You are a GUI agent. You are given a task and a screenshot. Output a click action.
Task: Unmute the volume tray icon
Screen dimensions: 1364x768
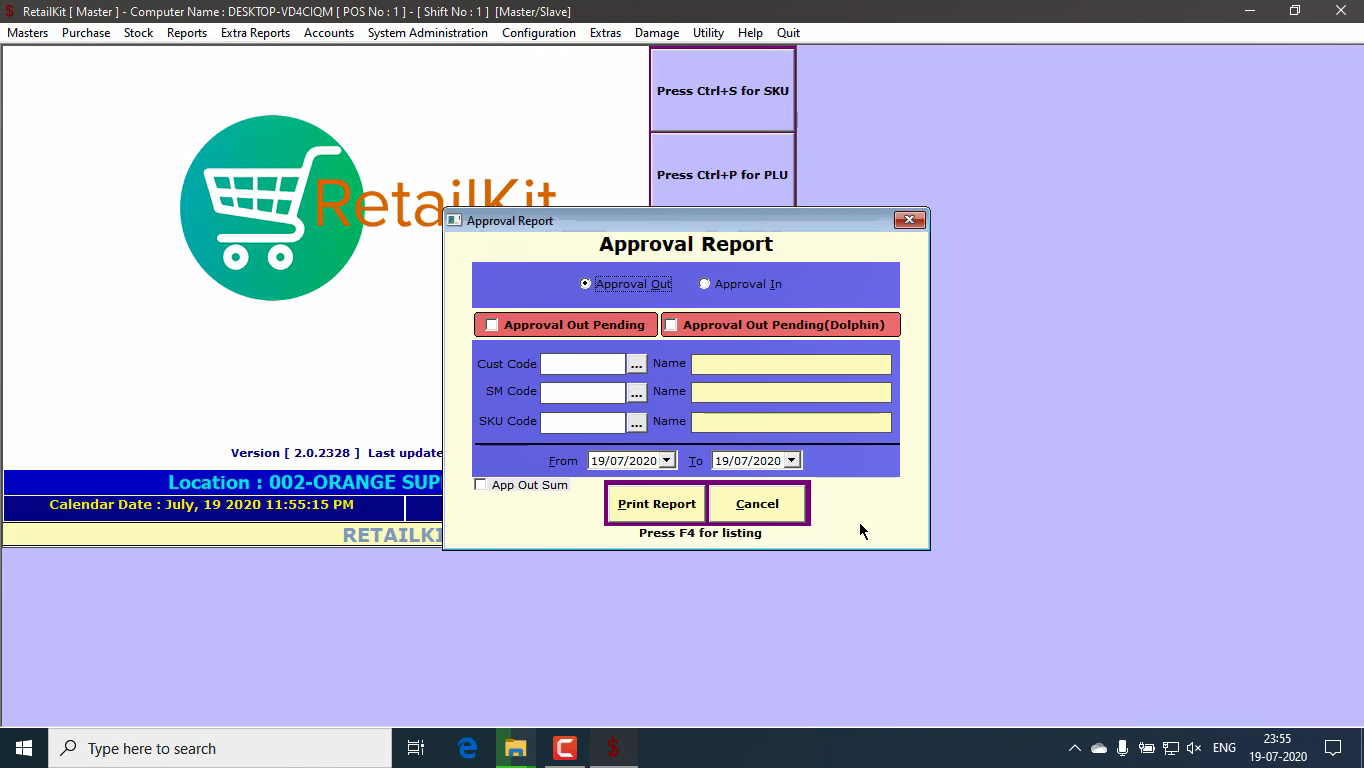point(1193,748)
